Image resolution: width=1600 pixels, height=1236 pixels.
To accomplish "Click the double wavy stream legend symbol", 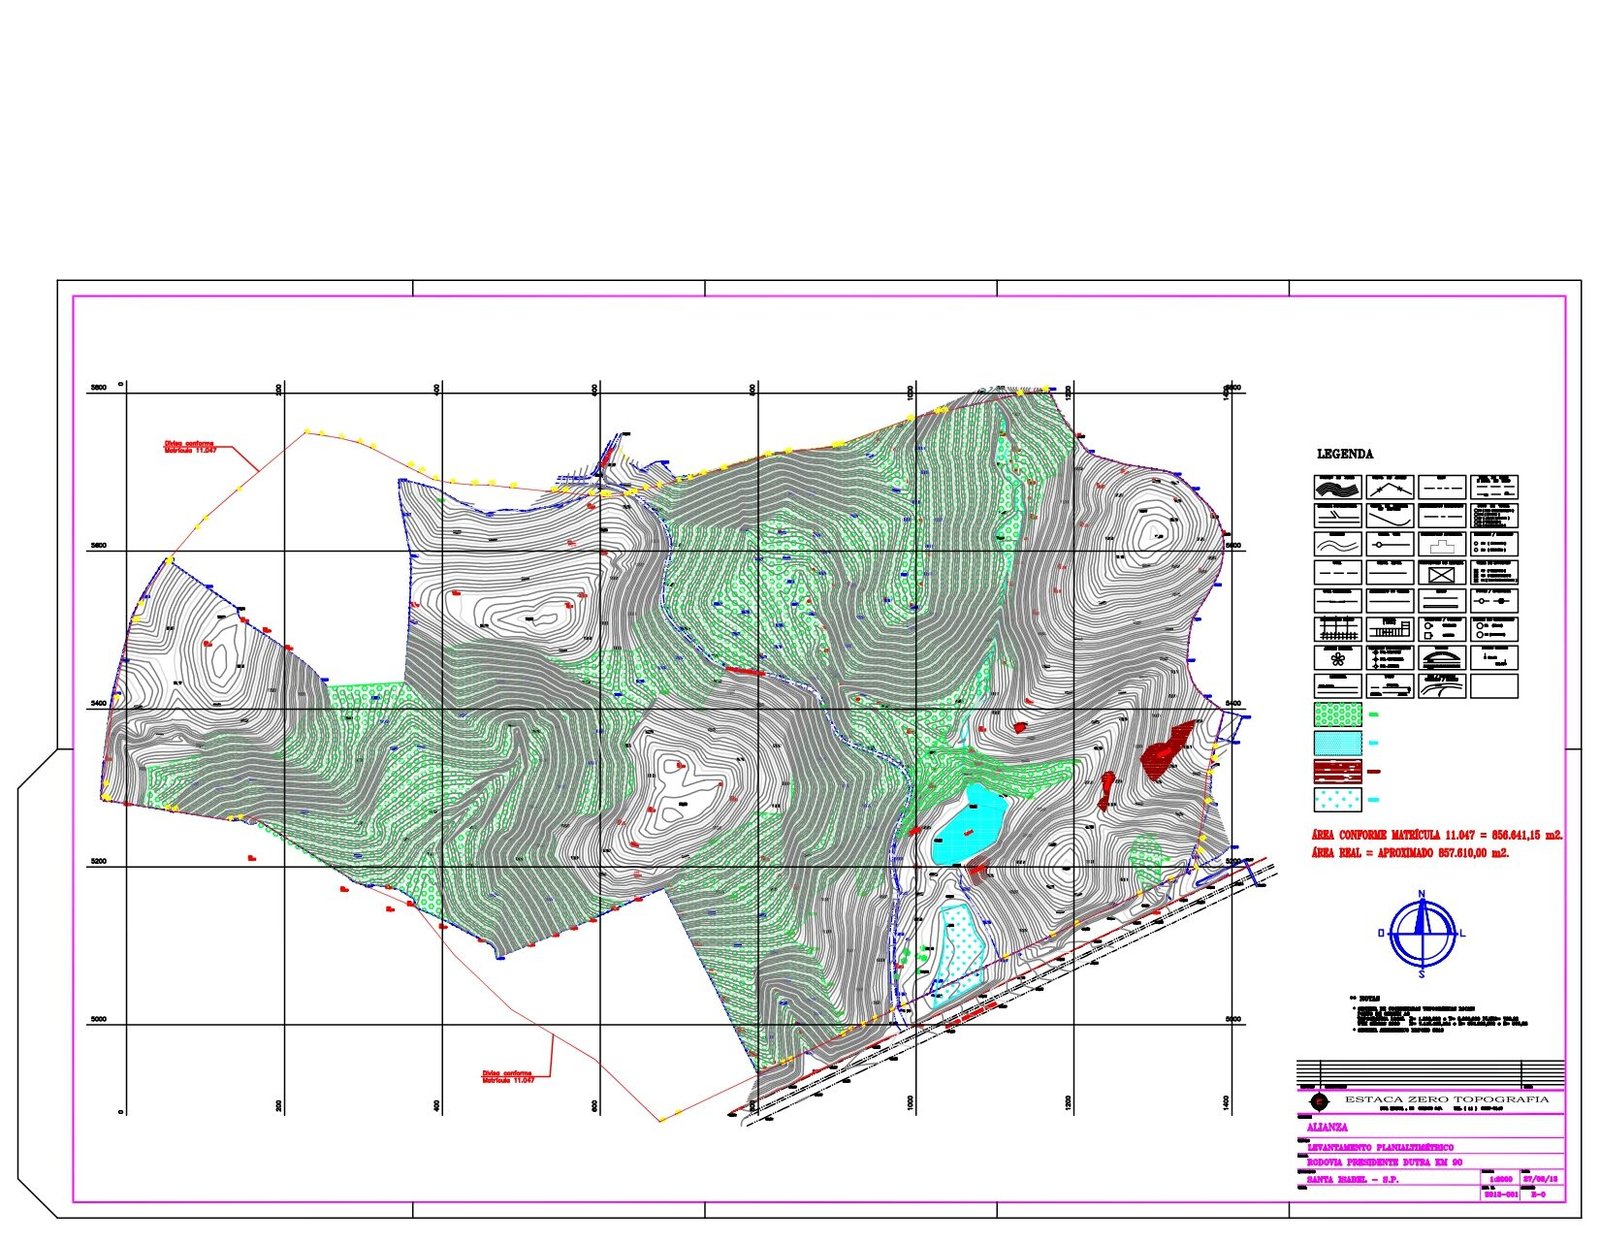I will pyautogui.click(x=1337, y=545).
